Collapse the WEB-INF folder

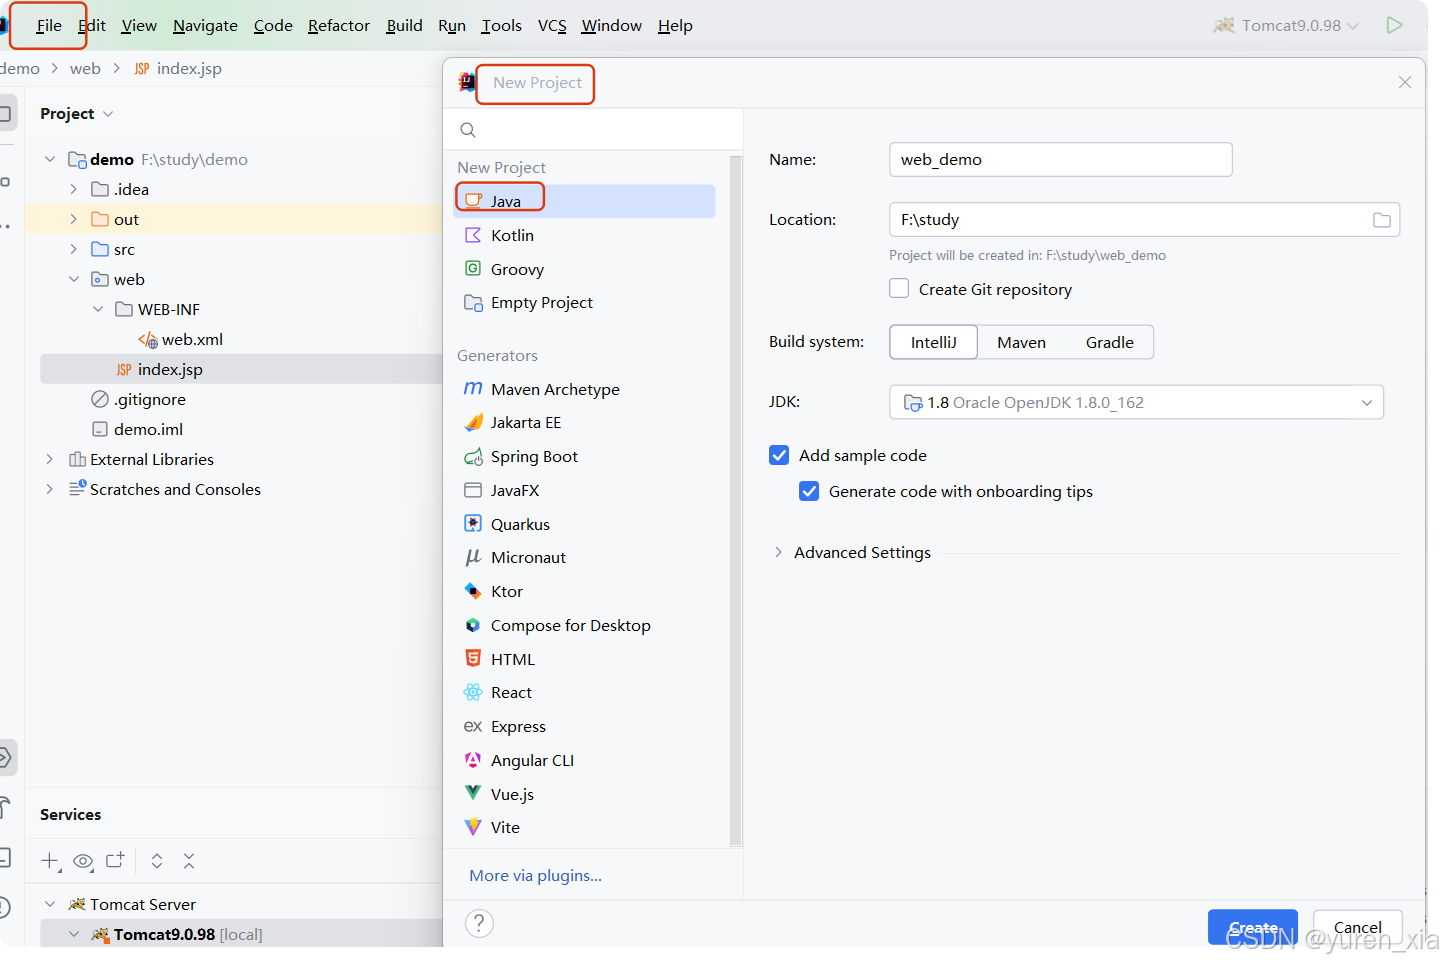pos(98,309)
